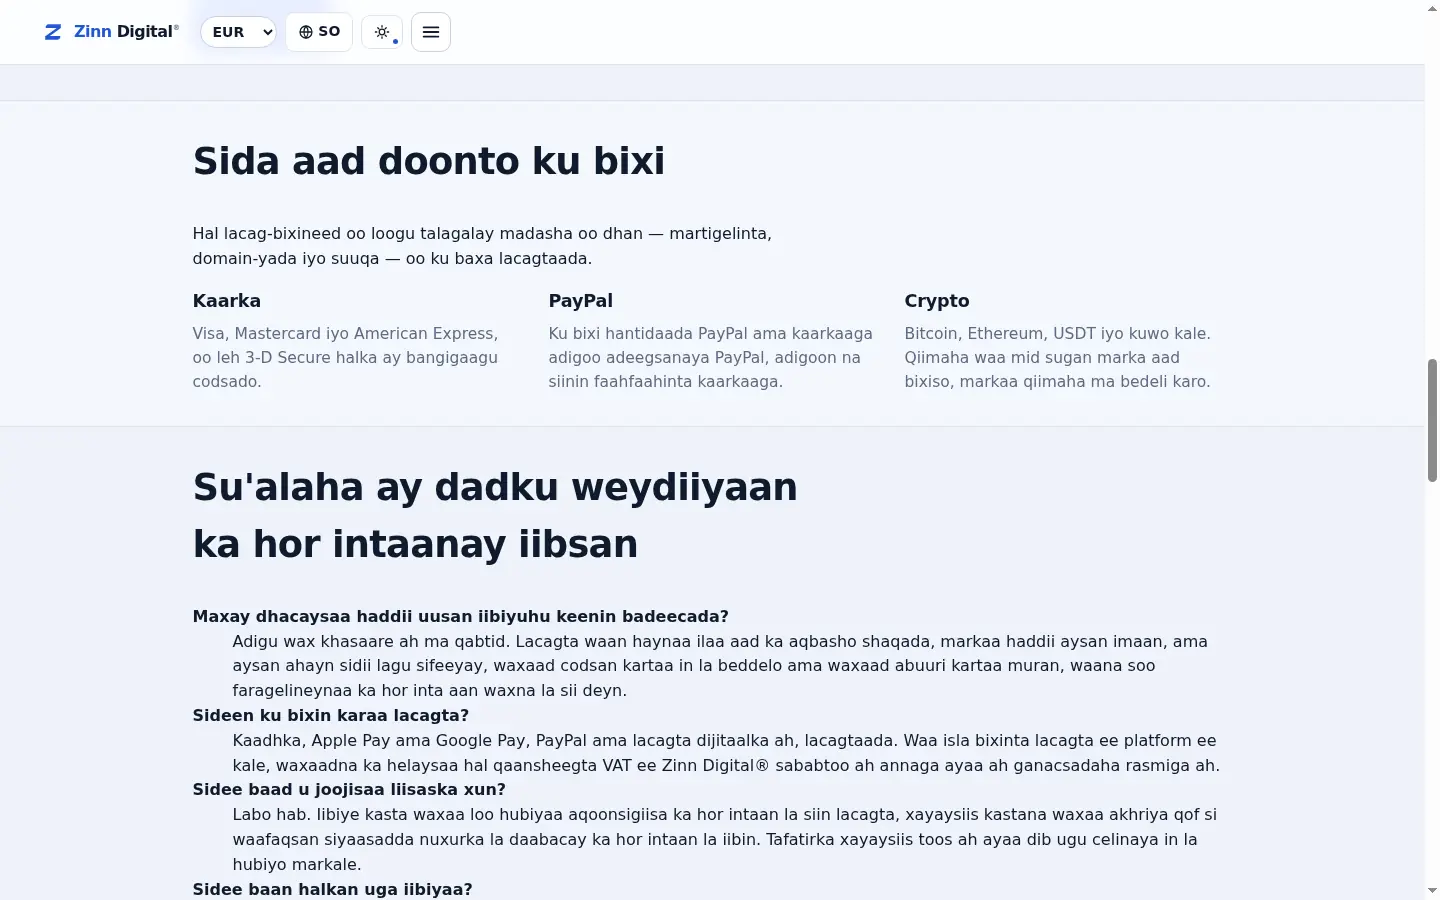This screenshot has width=1440, height=900.
Task: Click the Bitcoin, Ethereum, USDT description
Action: [1058, 357]
